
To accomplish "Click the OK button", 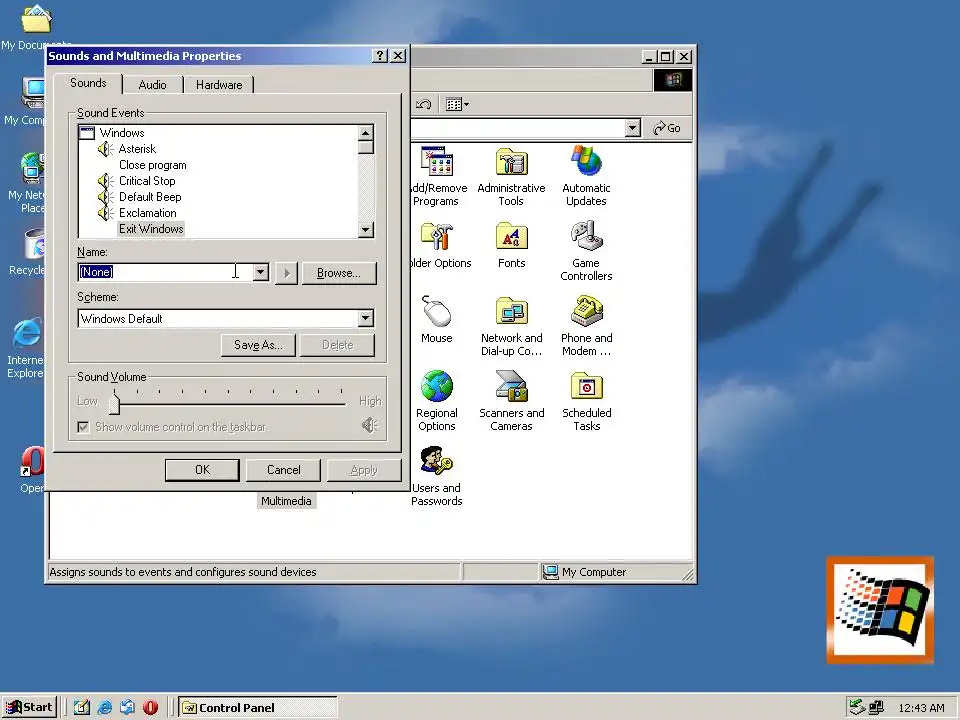I will click(x=202, y=470).
